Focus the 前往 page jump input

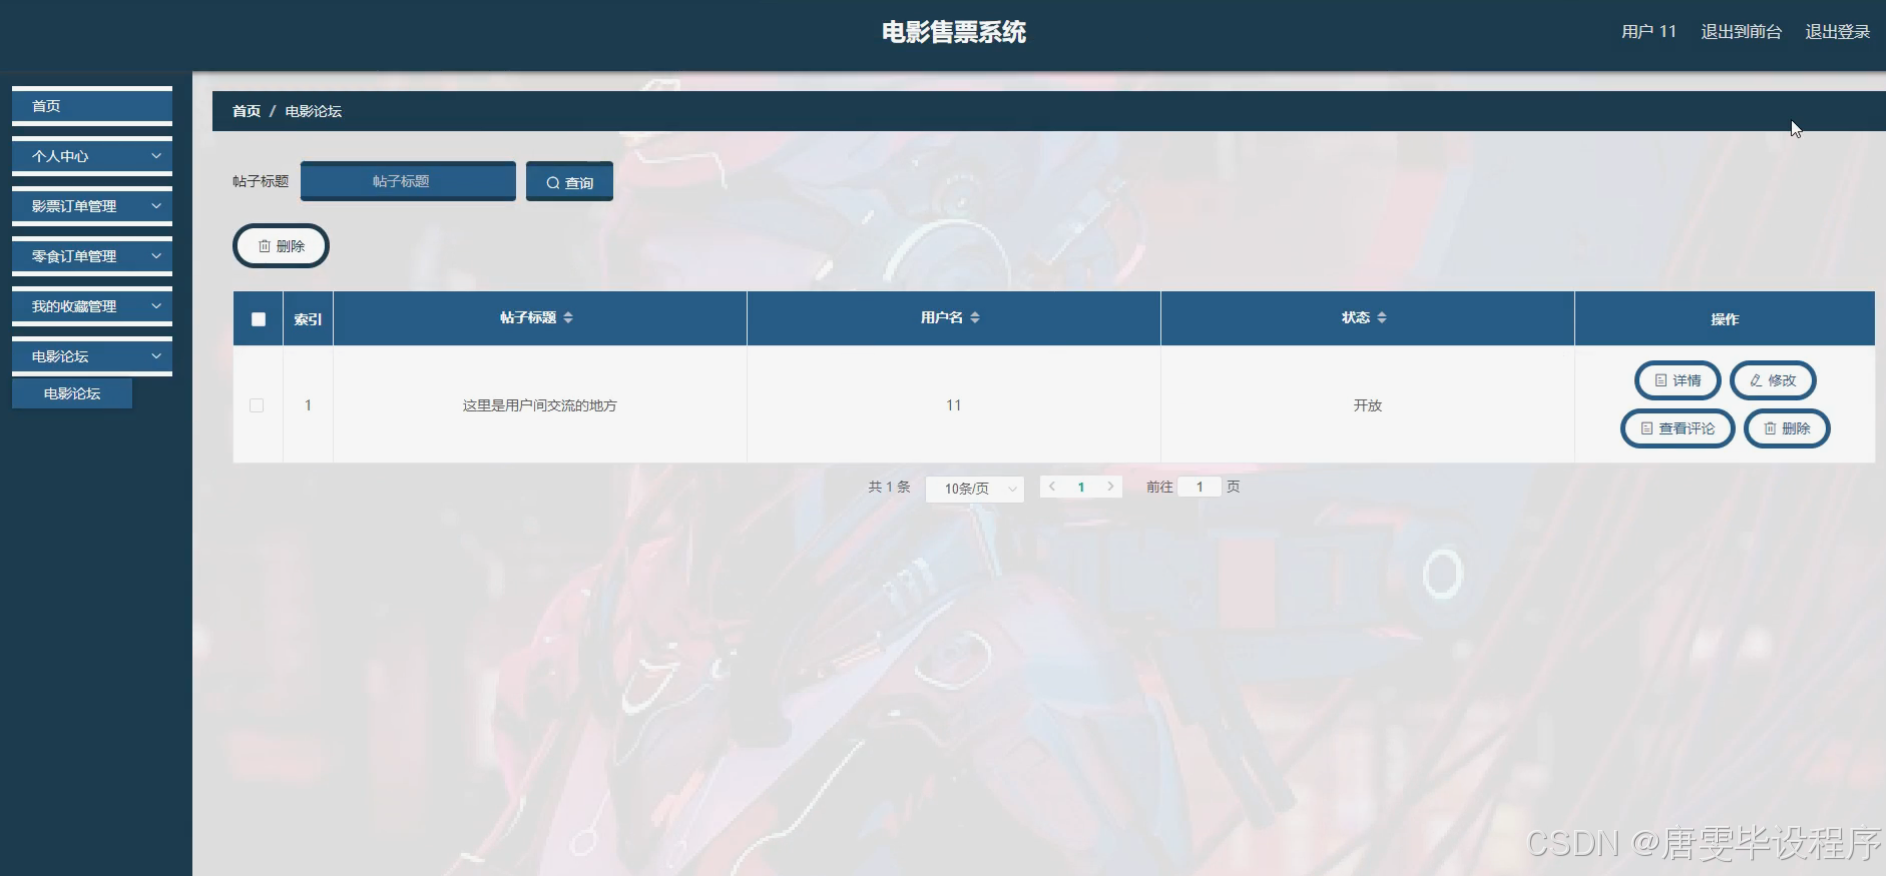1199,487
